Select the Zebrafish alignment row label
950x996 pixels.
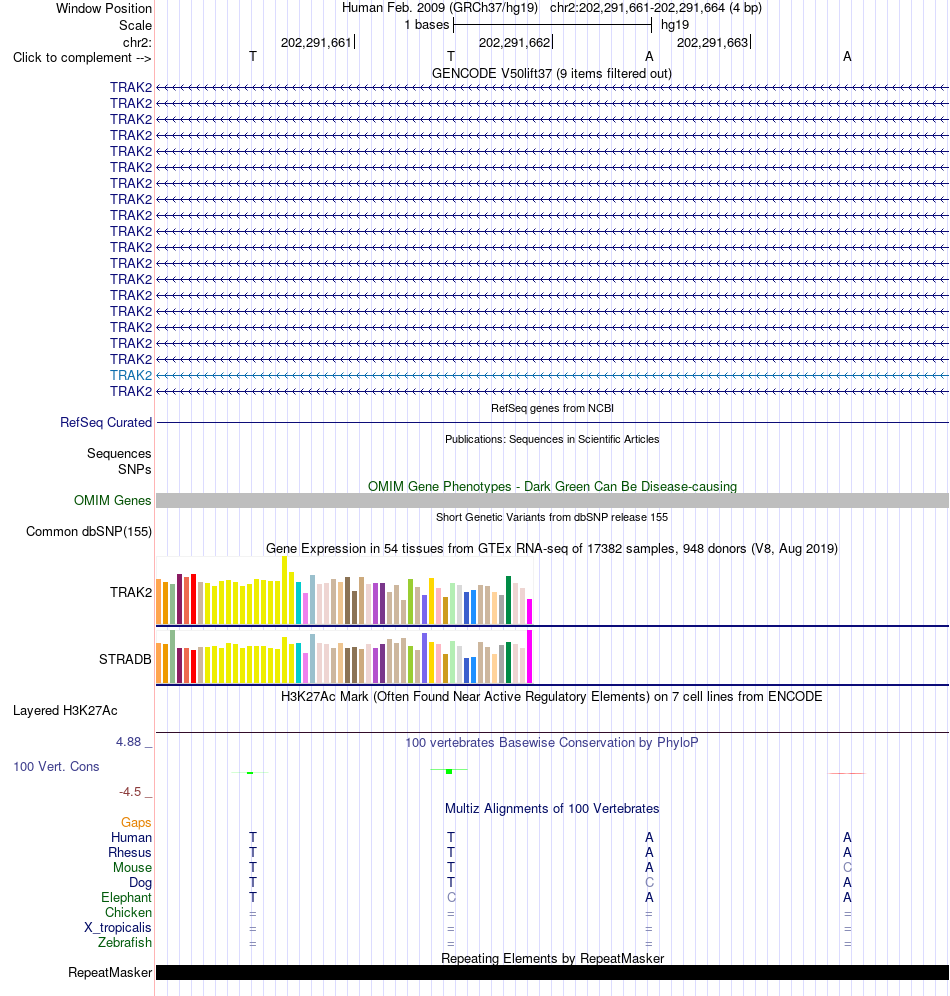tap(124, 943)
